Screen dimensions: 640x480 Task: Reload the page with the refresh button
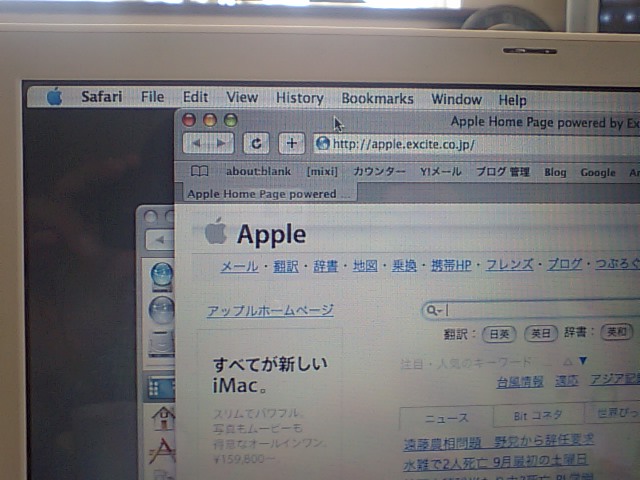click(256, 143)
